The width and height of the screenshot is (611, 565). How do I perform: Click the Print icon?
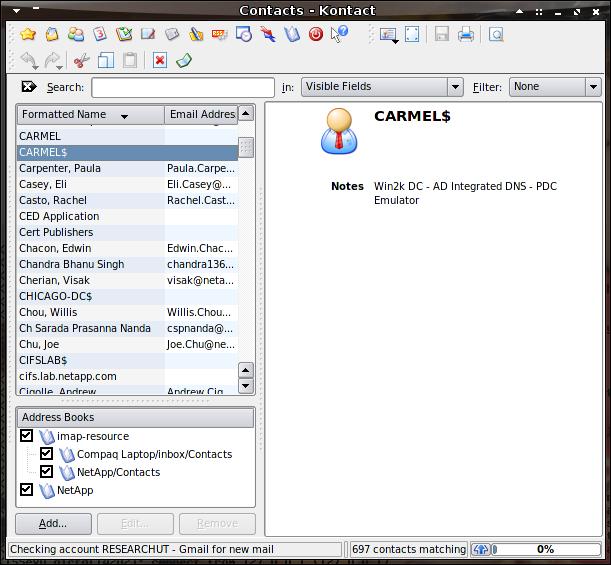[466, 34]
